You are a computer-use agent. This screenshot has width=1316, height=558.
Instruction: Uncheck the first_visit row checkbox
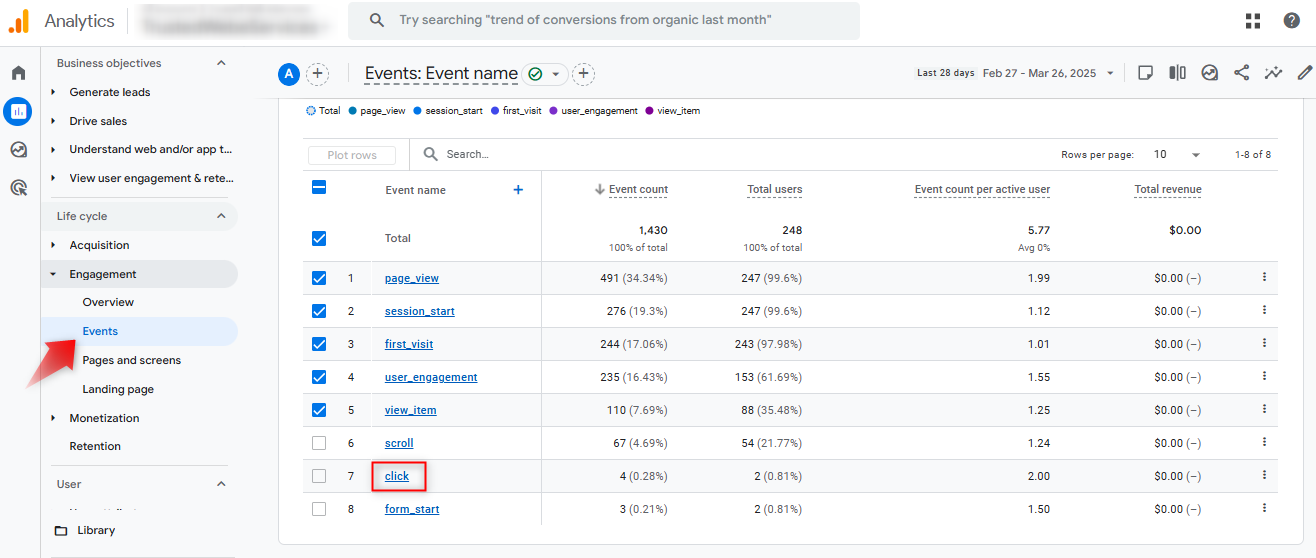(319, 344)
